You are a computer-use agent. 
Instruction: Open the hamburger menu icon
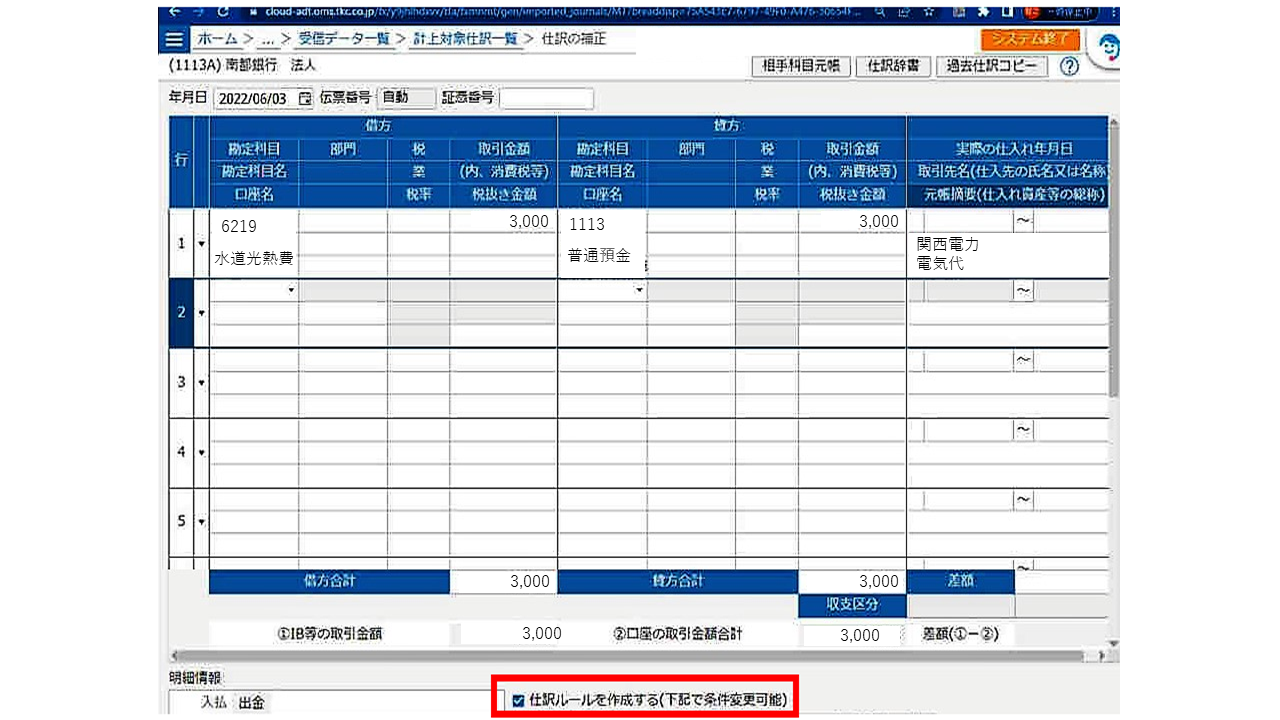174,40
